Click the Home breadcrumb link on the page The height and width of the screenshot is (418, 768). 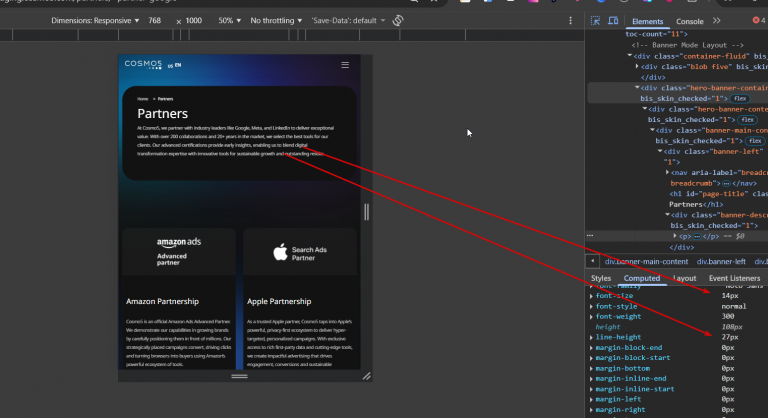143,99
